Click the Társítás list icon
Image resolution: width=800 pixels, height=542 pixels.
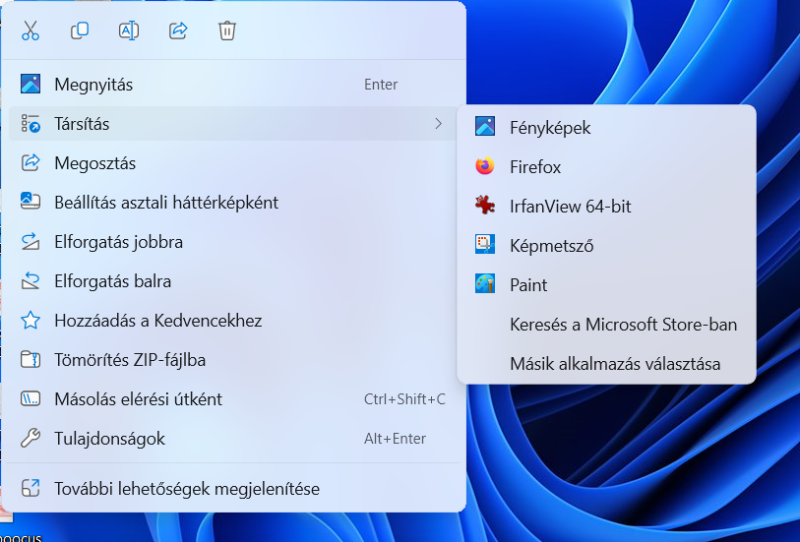tap(30, 124)
